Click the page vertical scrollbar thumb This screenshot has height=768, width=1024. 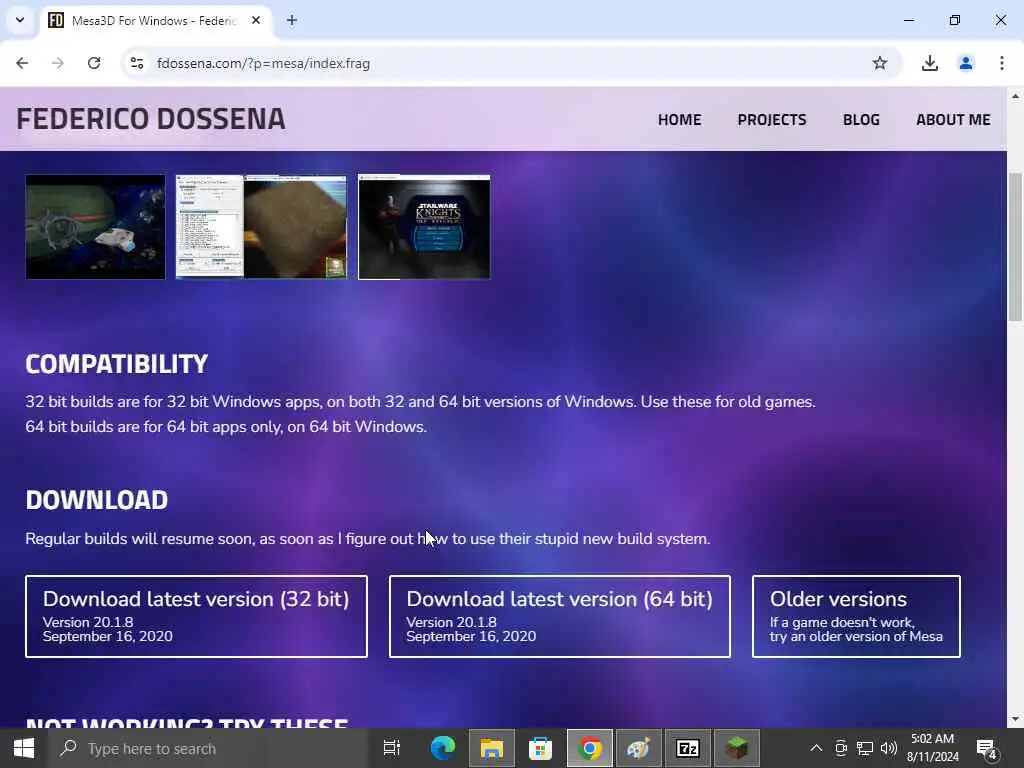1016,247
